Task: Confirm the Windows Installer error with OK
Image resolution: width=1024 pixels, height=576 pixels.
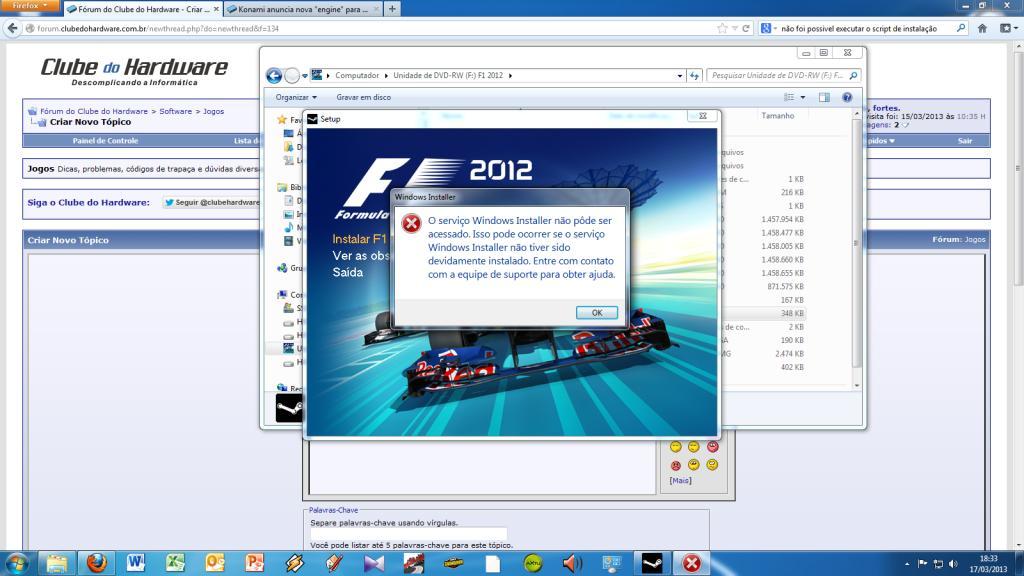Action: (x=597, y=312)
